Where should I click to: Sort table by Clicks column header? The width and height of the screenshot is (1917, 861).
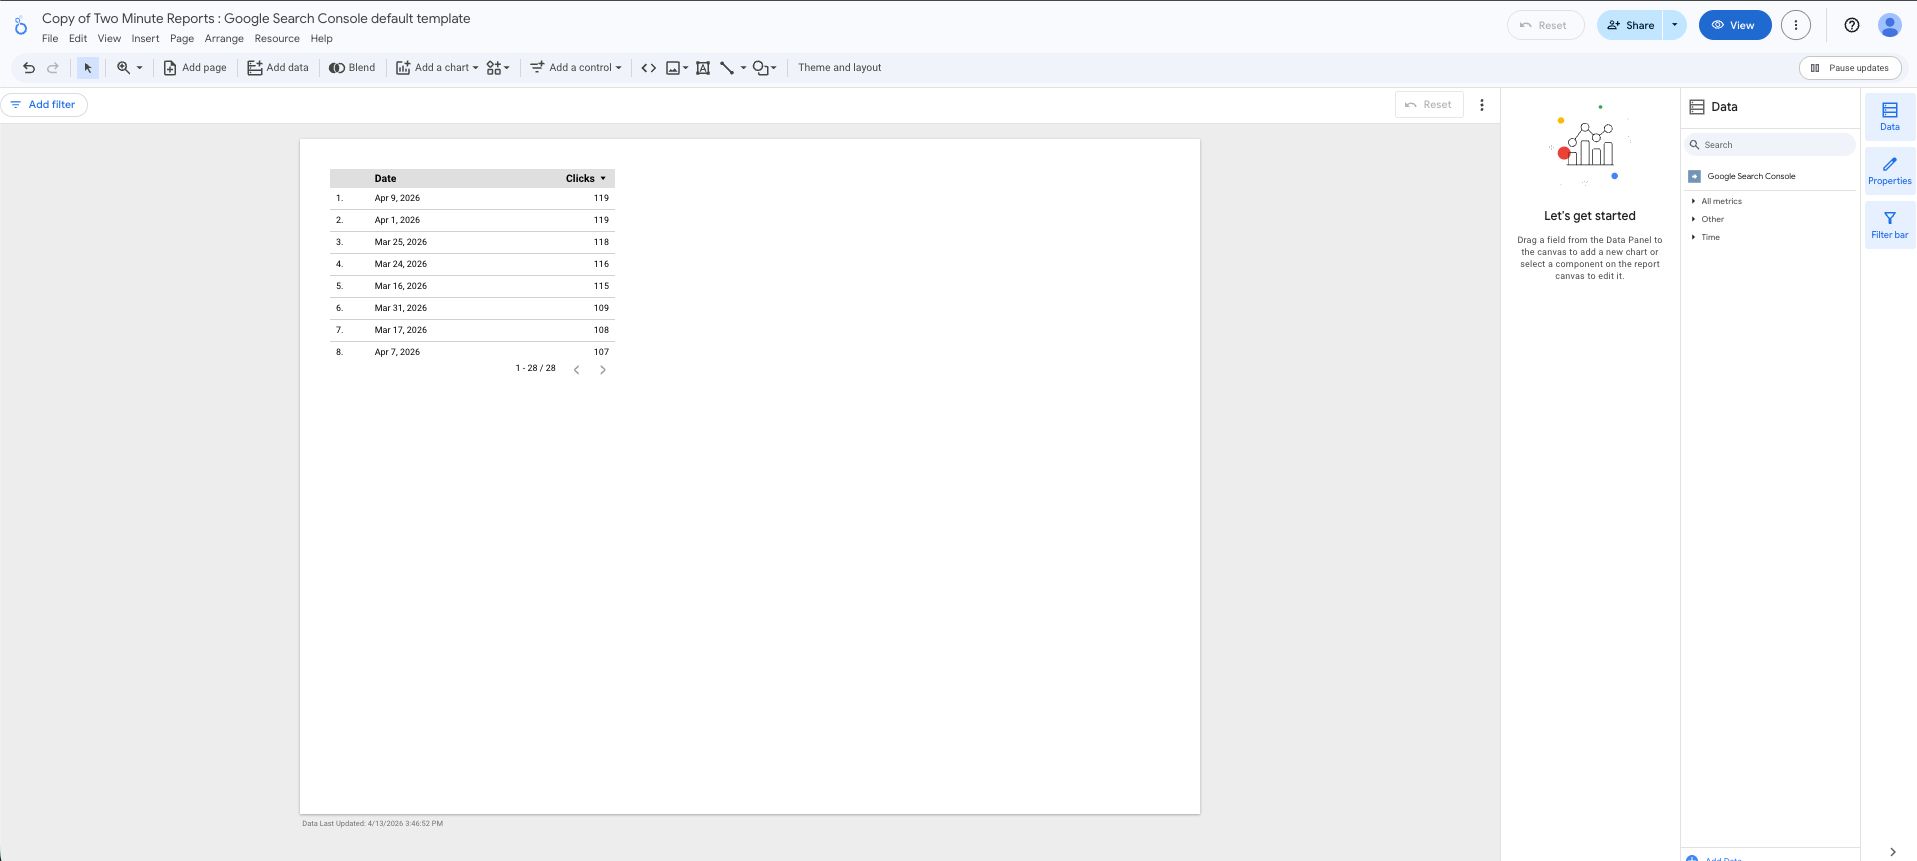pyautogui.click(x=580, y=178)
